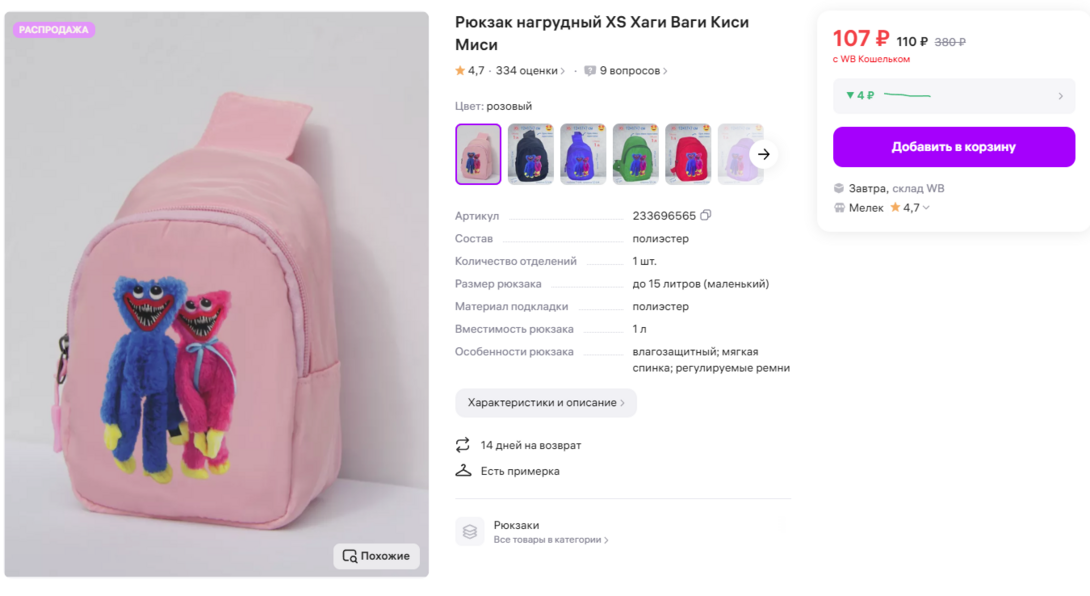The image size is (1090, 596).
Task: Choose the black backpack color variant
Action: [530, 154]
